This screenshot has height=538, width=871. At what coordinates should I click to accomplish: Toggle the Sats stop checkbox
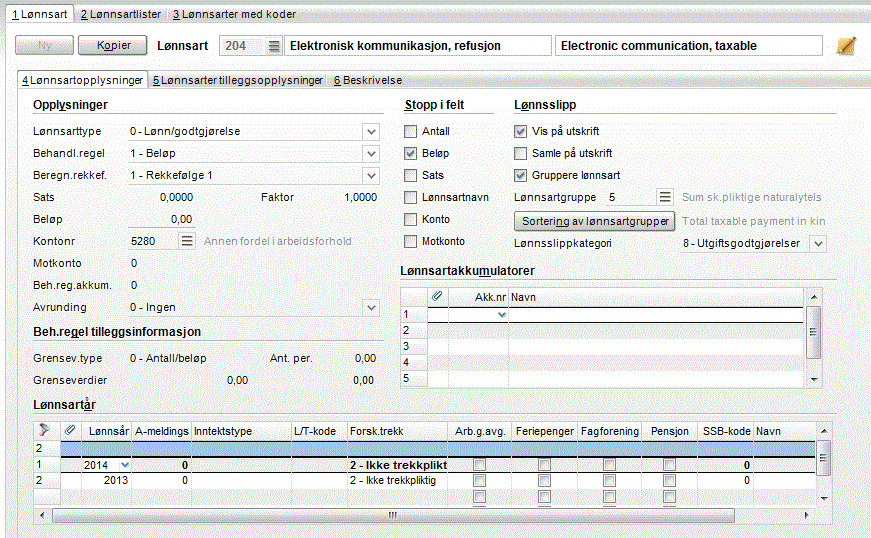tap(411, 175)
